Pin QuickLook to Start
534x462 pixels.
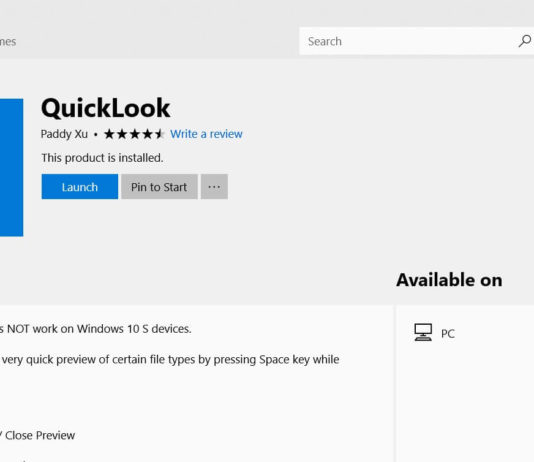click(x=159, y=187)
